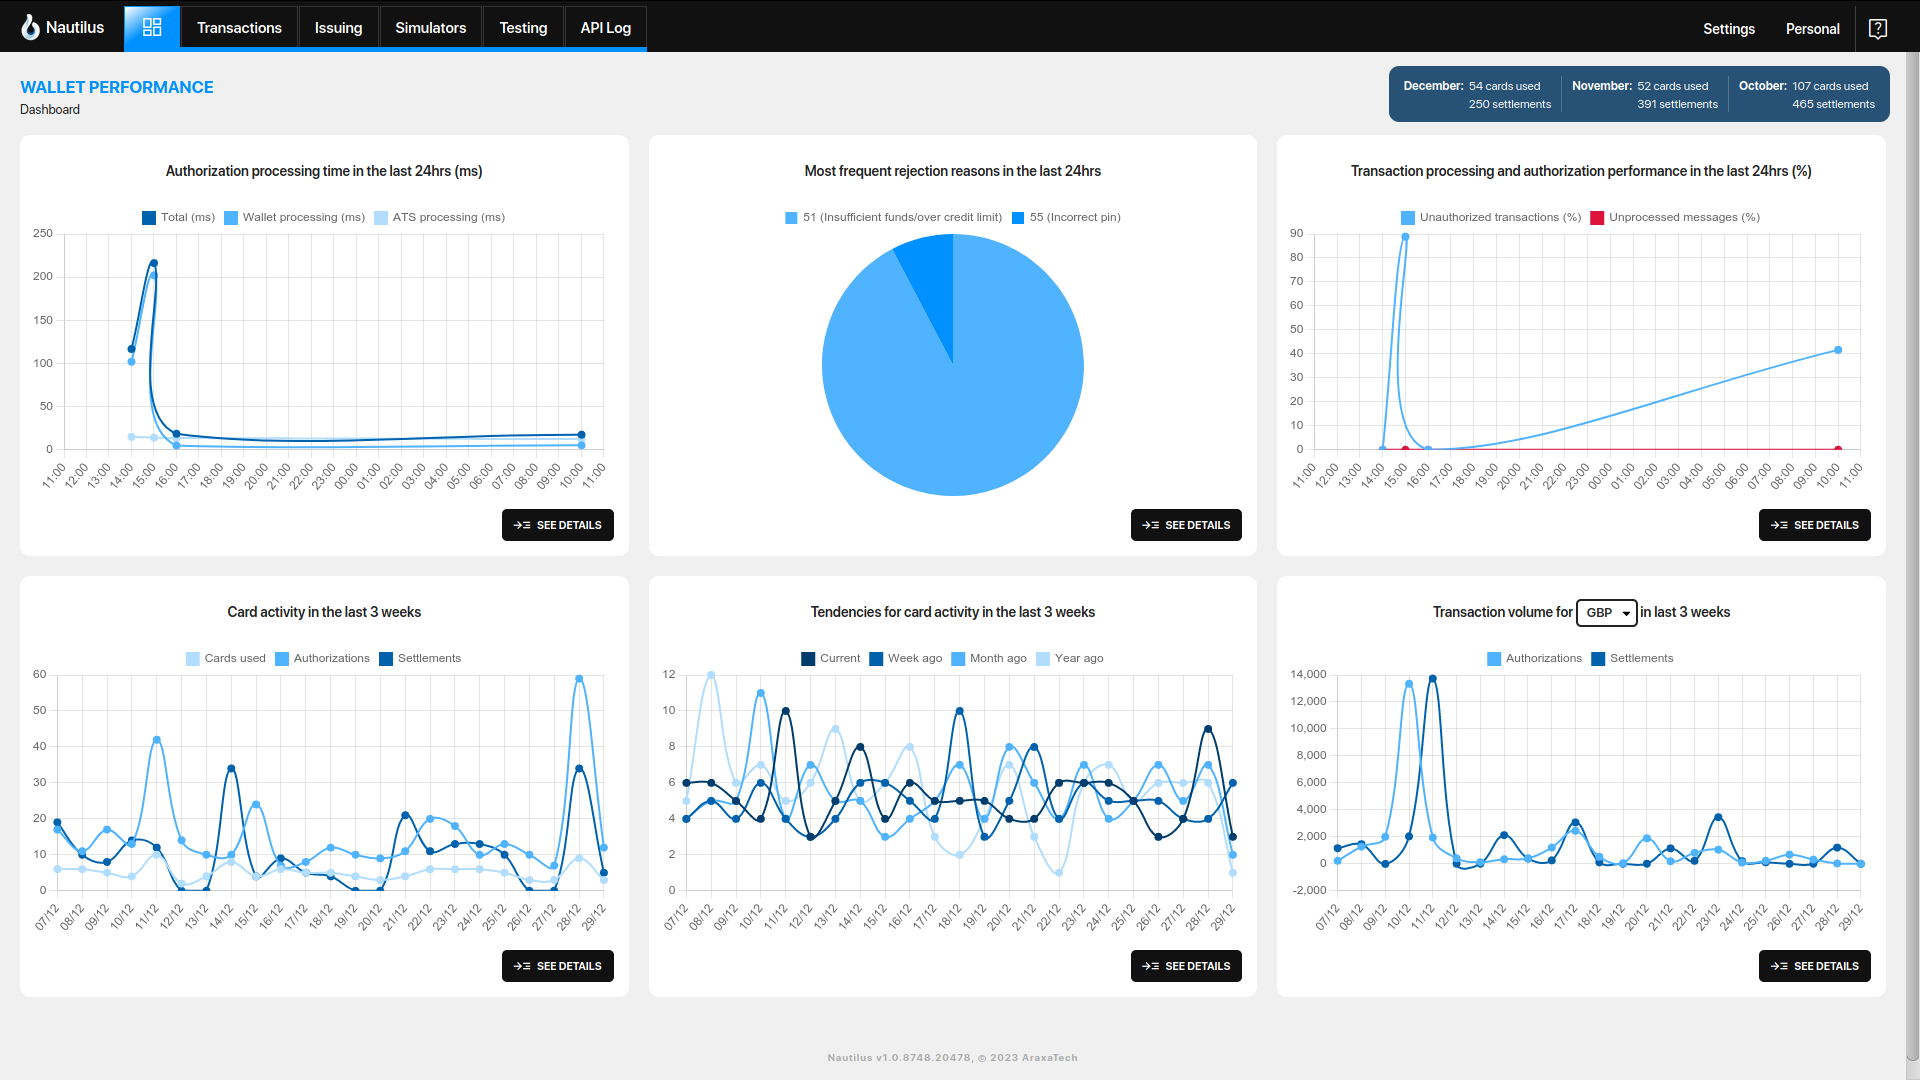Open the Personal link in the top bar

(1811, 29)
